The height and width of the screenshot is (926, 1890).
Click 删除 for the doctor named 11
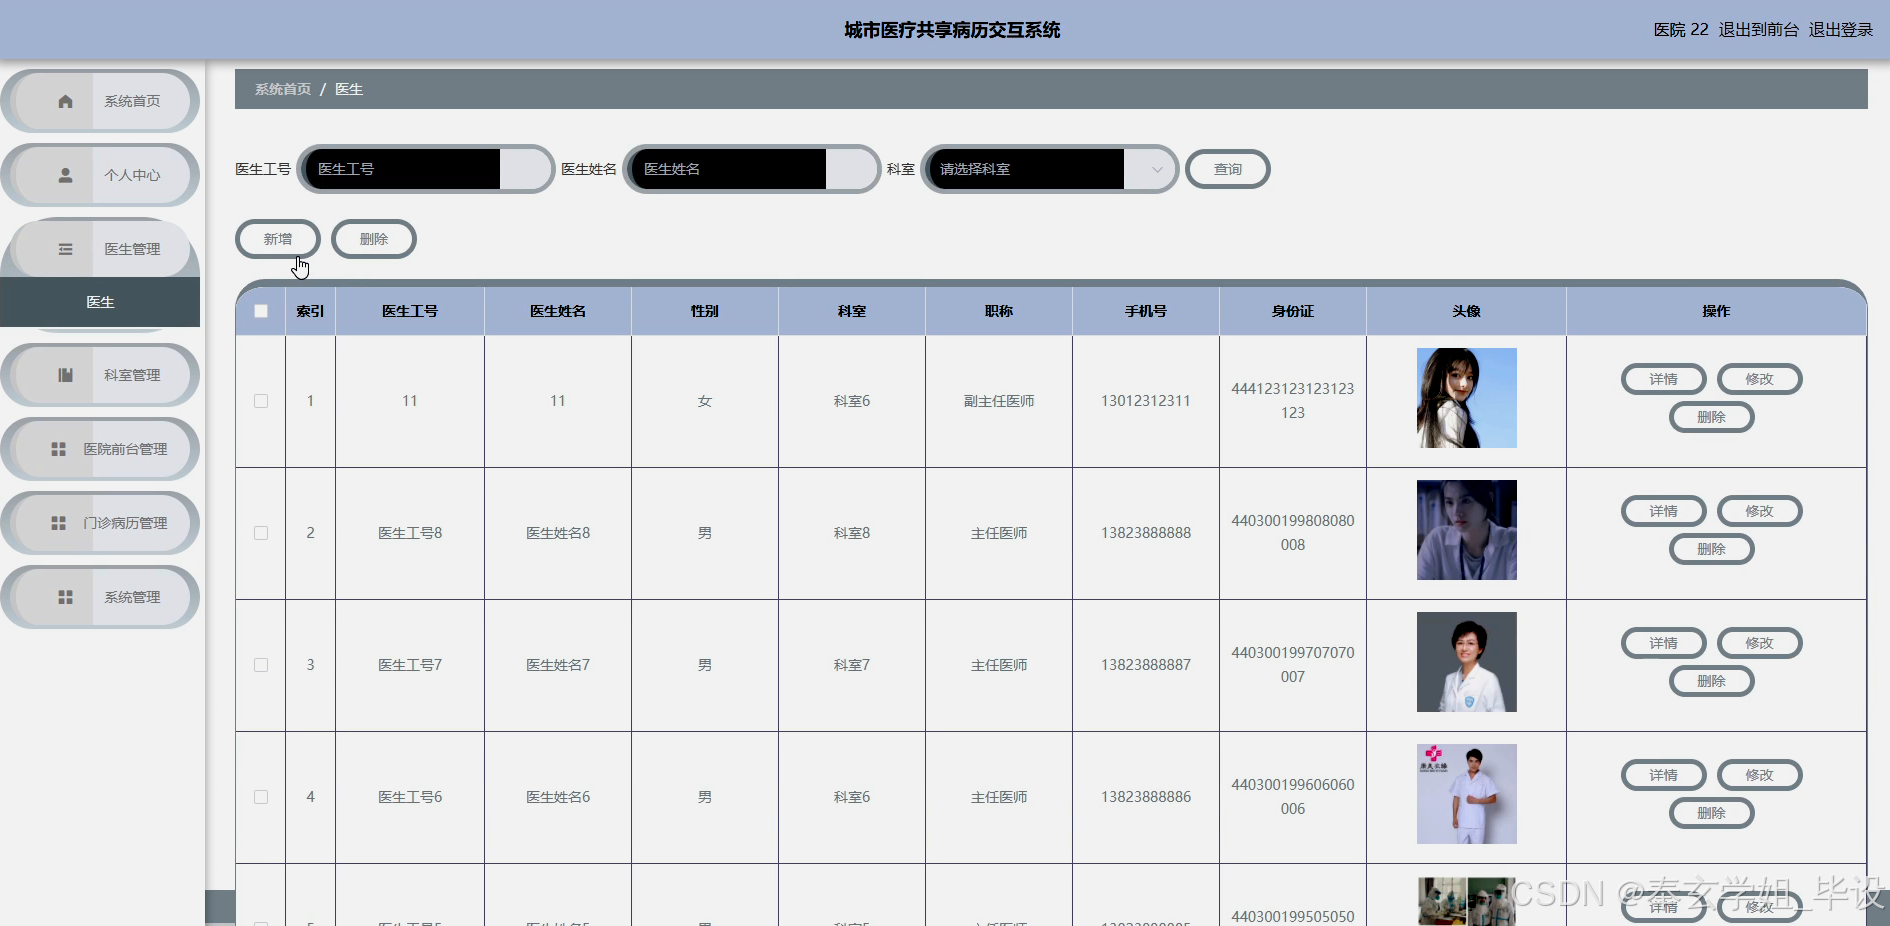(1712, 417)
